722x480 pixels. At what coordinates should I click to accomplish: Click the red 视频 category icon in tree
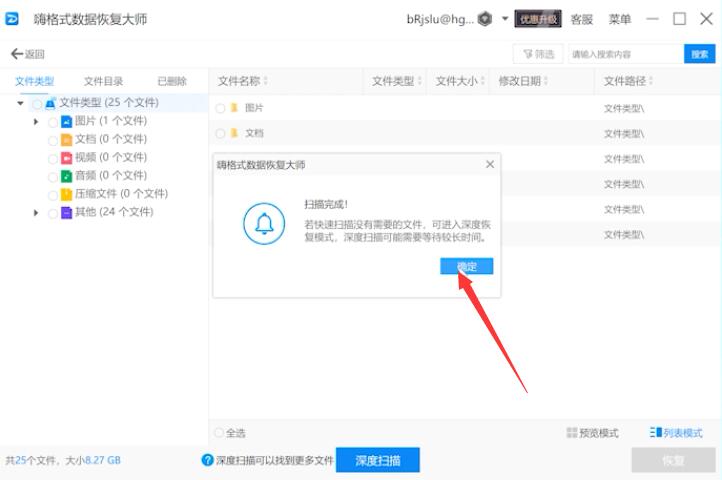tap(67, 158)
